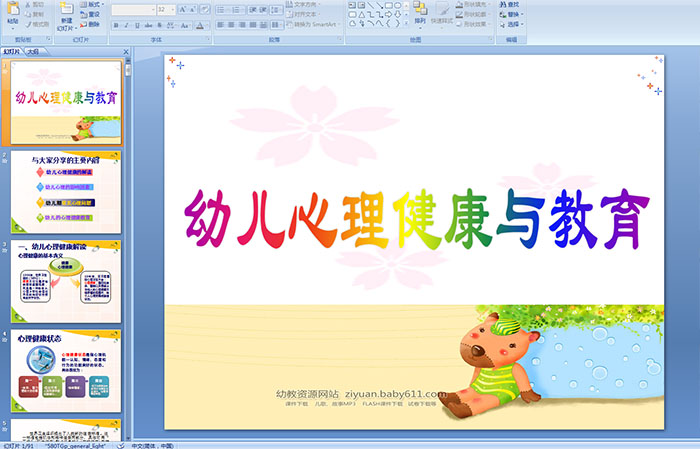Click Convert to SmartArt button

(x=313, y=24)
